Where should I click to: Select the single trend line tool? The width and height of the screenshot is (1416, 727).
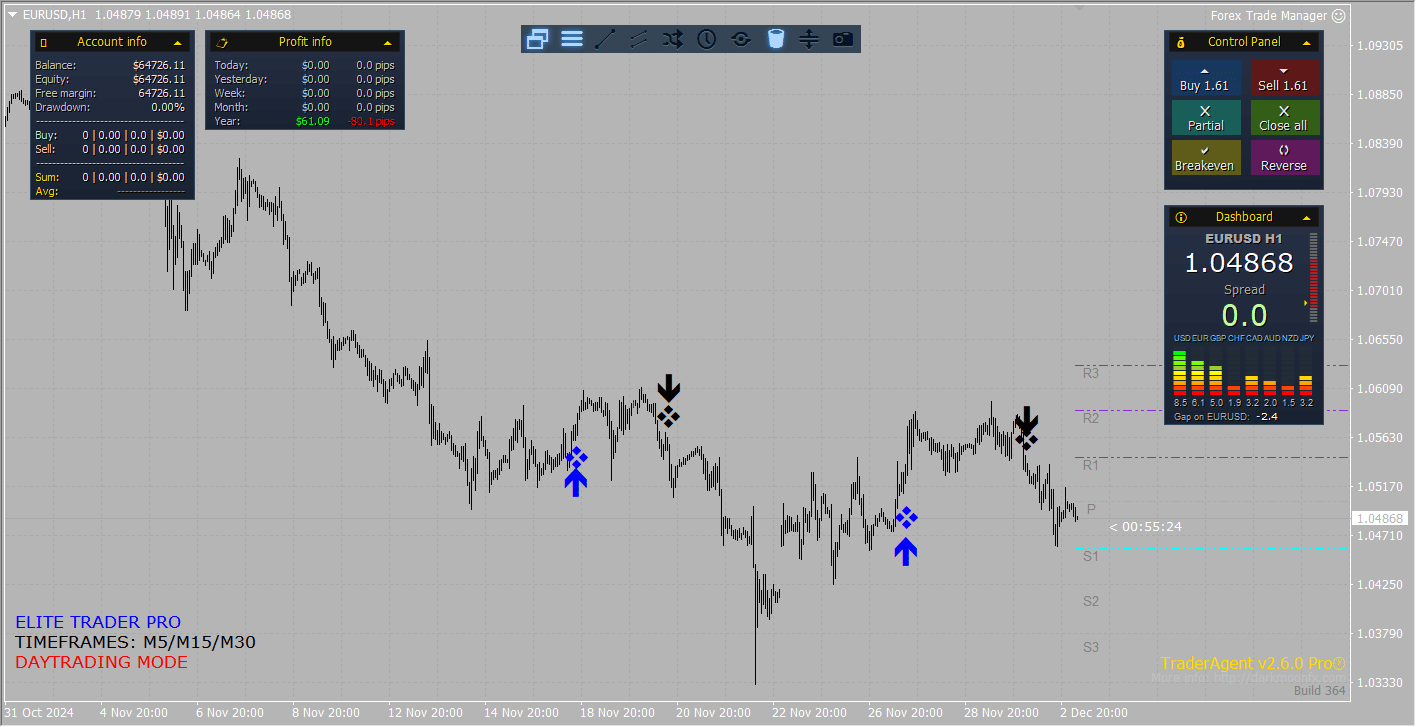606,39
